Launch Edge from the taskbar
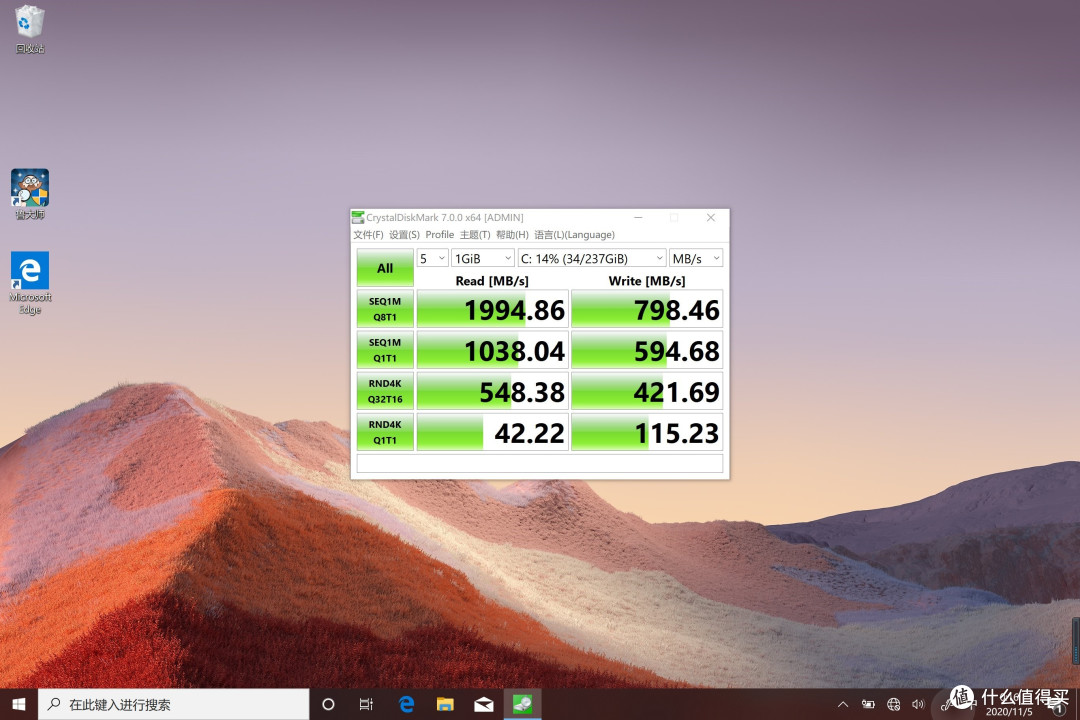Screen dimensions: 1080x720 pyautogui.click(x=406, y=704)
